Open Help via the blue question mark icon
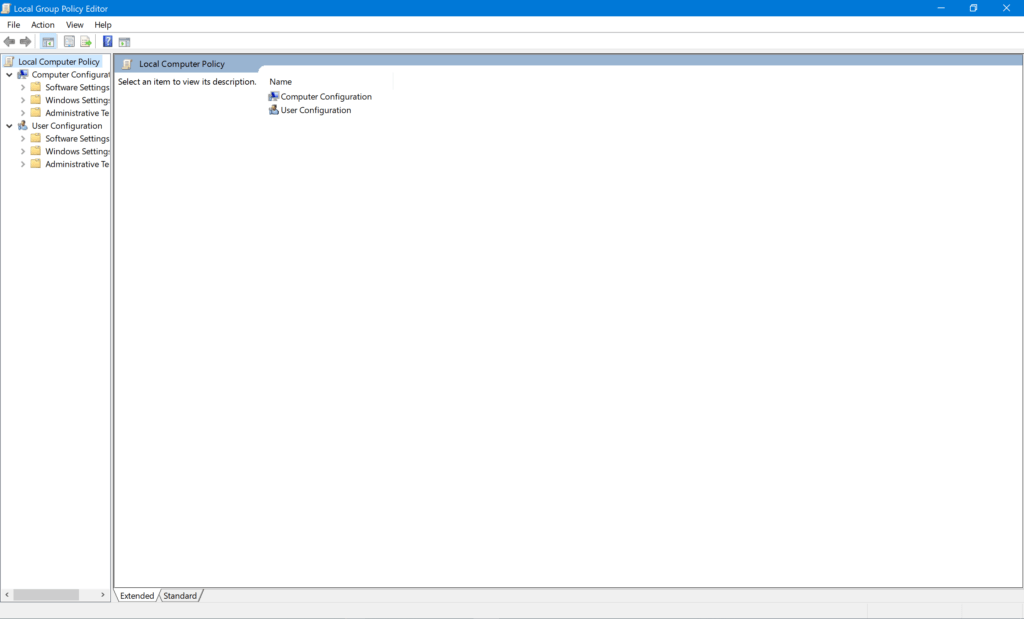The height and width of the screenshot is (619, 1024). click(x=108, y=42)
